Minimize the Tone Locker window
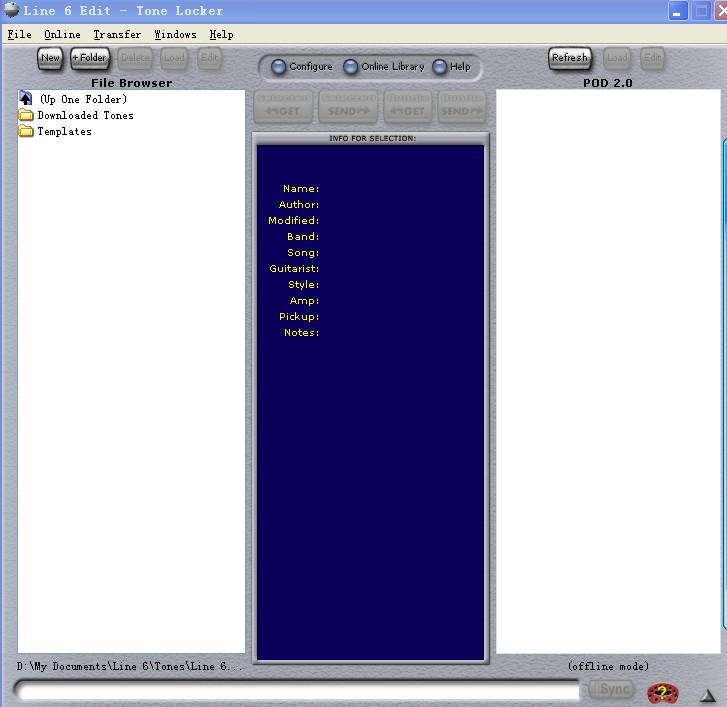Image resolution: width=727 pixels, height=707 pixels. pyautogui.click(x=677, y=11)
